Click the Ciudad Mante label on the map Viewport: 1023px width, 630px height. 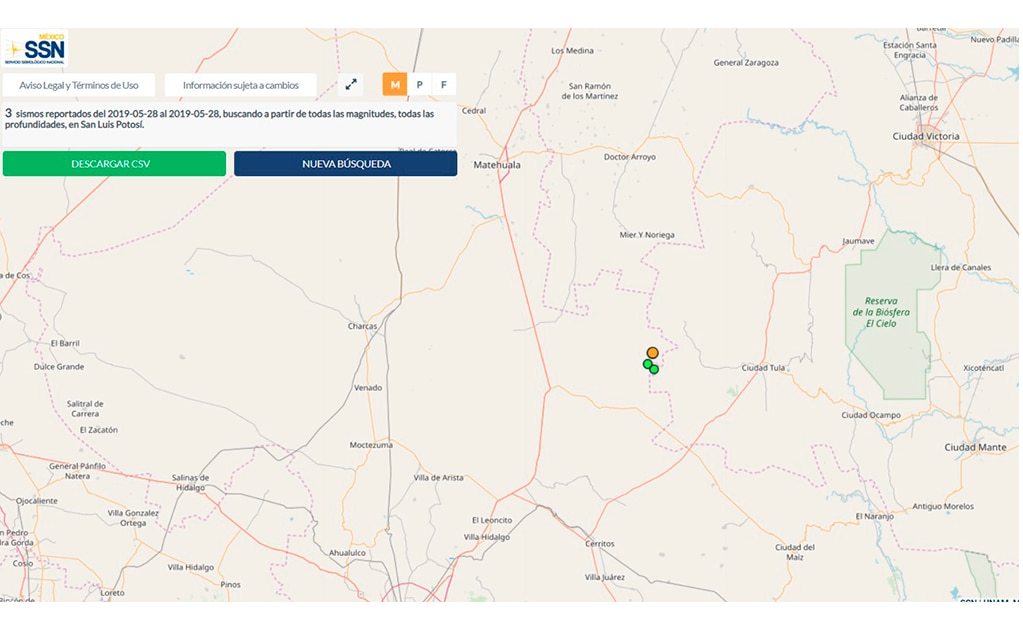pos(975,447)
